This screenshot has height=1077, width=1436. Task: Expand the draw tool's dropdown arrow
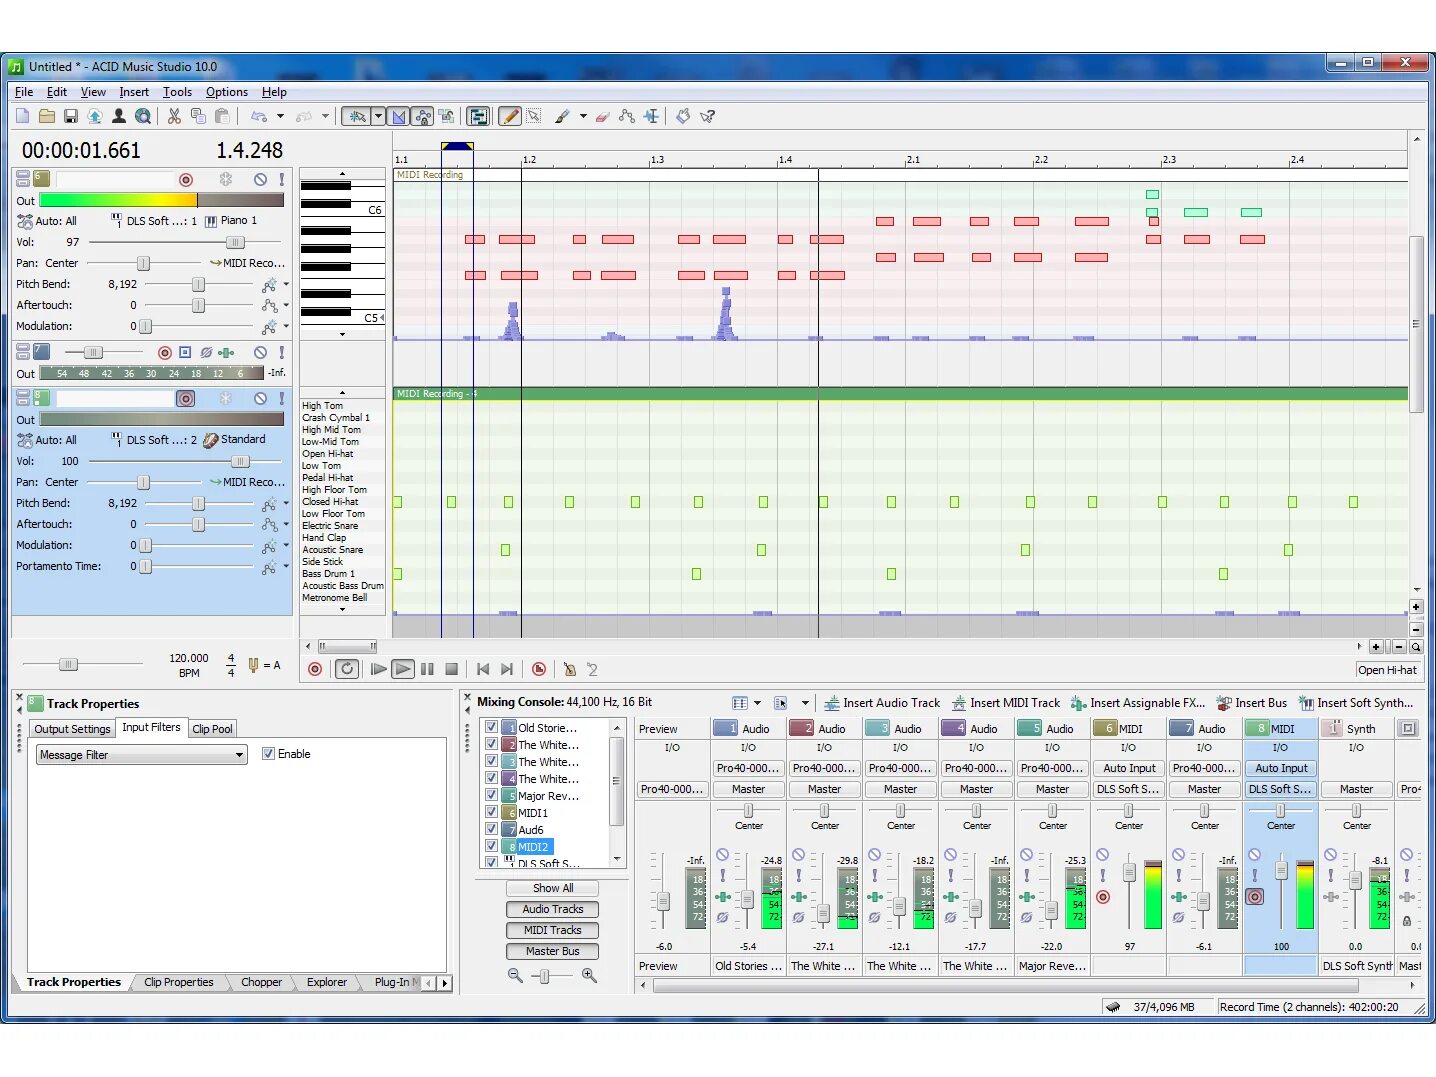tap(583, 116)
